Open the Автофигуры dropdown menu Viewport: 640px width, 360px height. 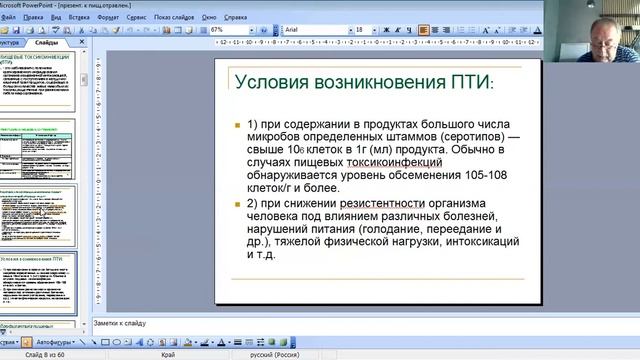tap(56, 342)
